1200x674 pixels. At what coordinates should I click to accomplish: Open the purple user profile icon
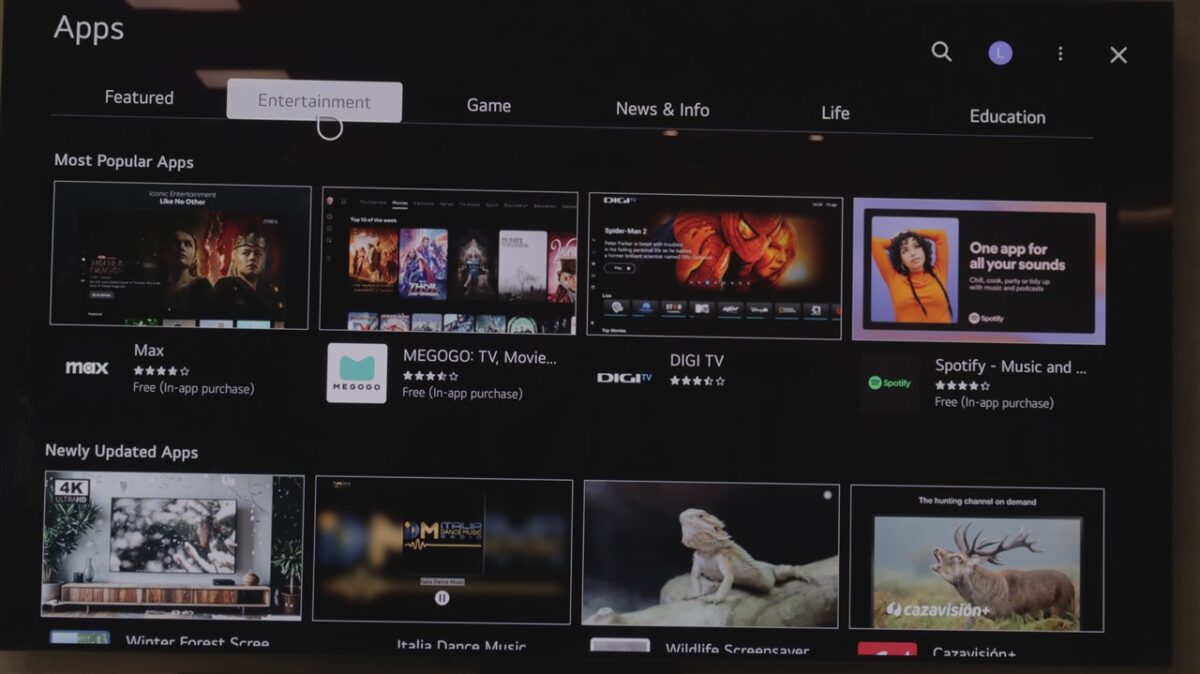[1000, 53]
